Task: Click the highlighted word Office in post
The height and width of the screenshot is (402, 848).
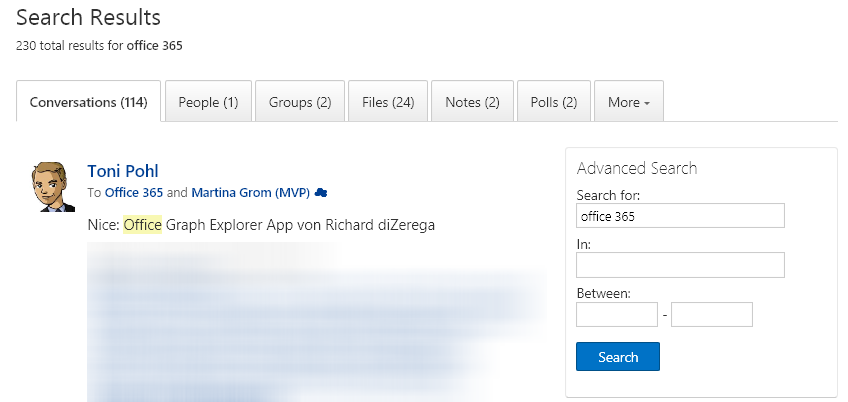Action: coord(143,225)
